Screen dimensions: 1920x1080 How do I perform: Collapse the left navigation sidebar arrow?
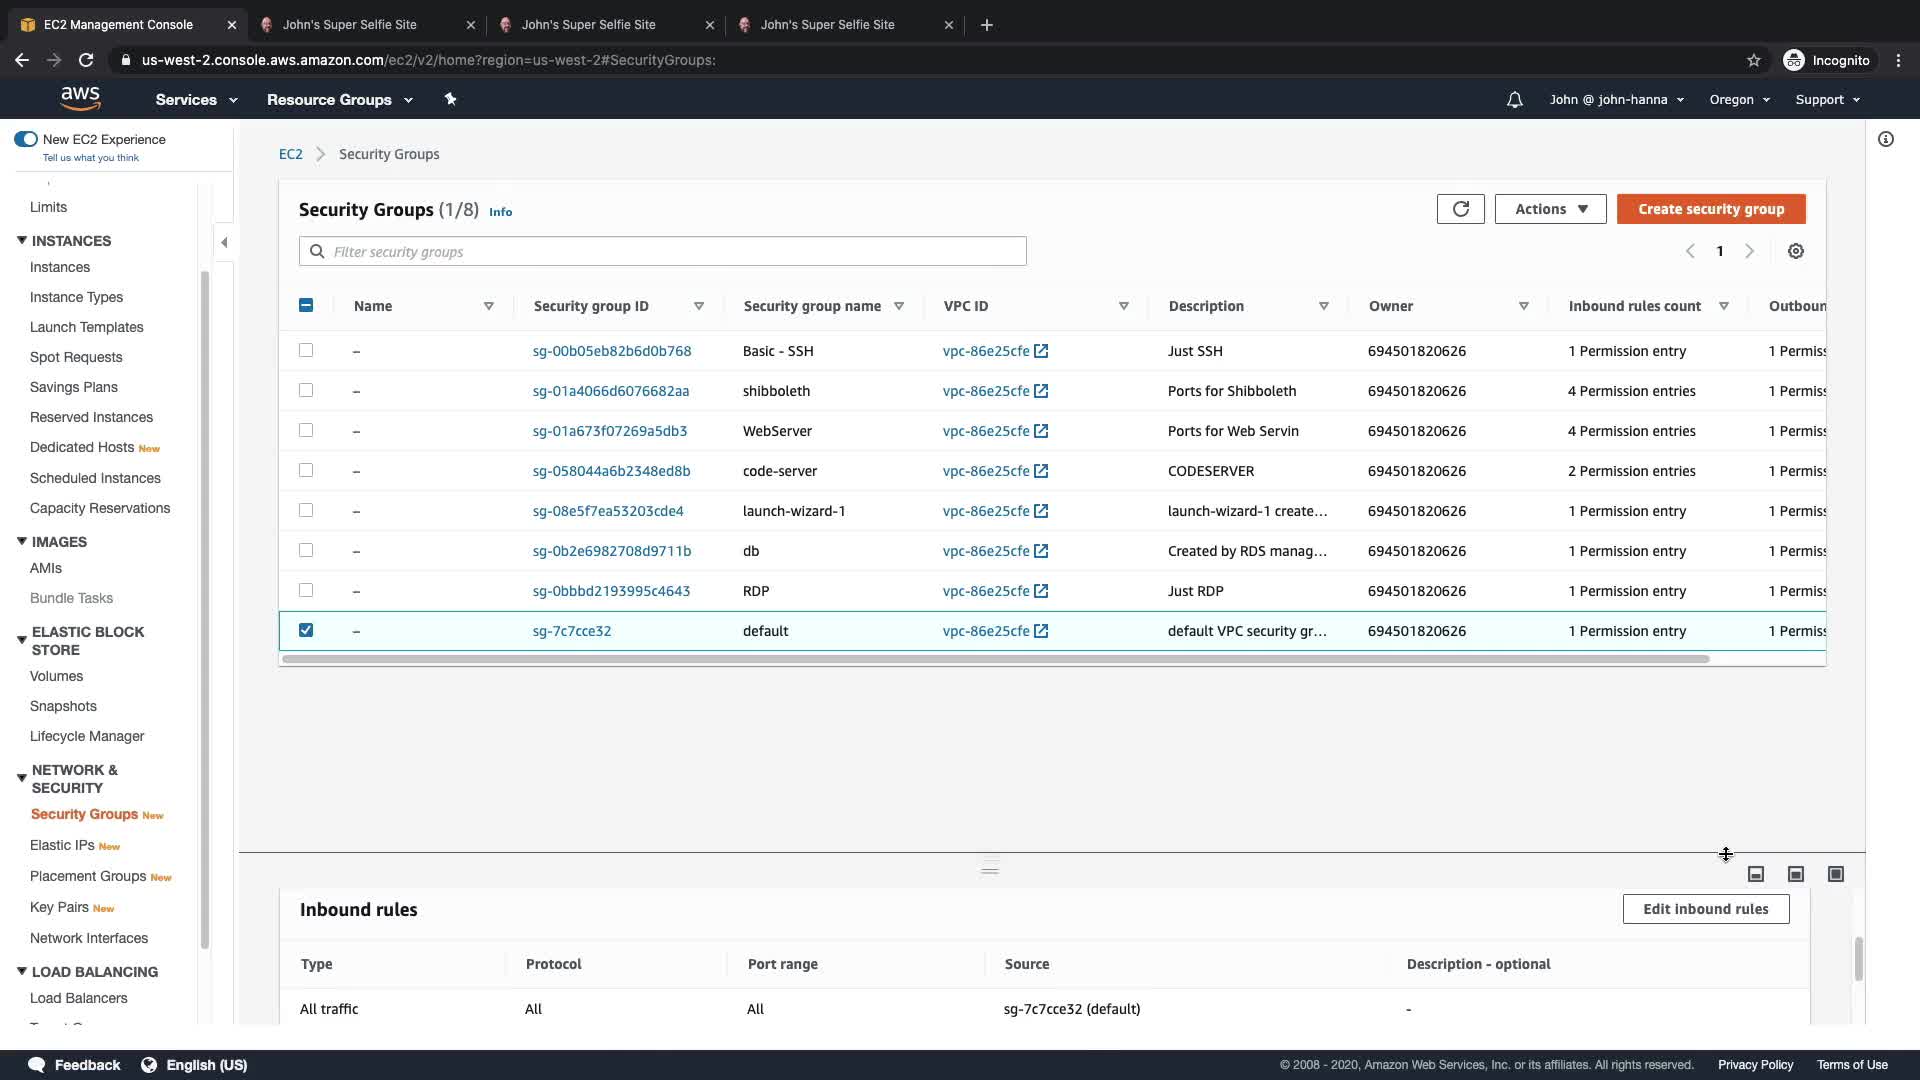pyautogui.click(x=224, y=242)
